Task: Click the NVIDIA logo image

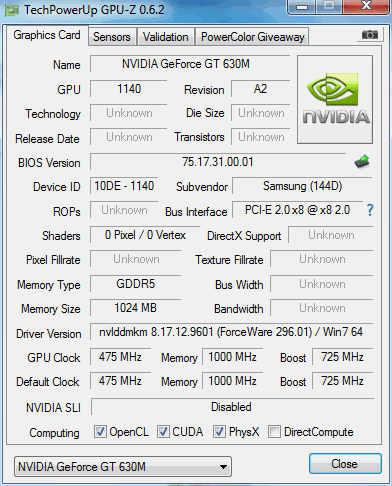Action: (x=335, y=100)
